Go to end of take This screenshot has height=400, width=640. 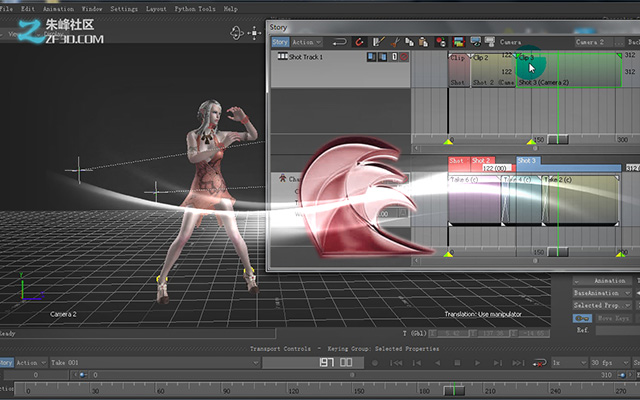pyautogui.click(x=518, y=363)
